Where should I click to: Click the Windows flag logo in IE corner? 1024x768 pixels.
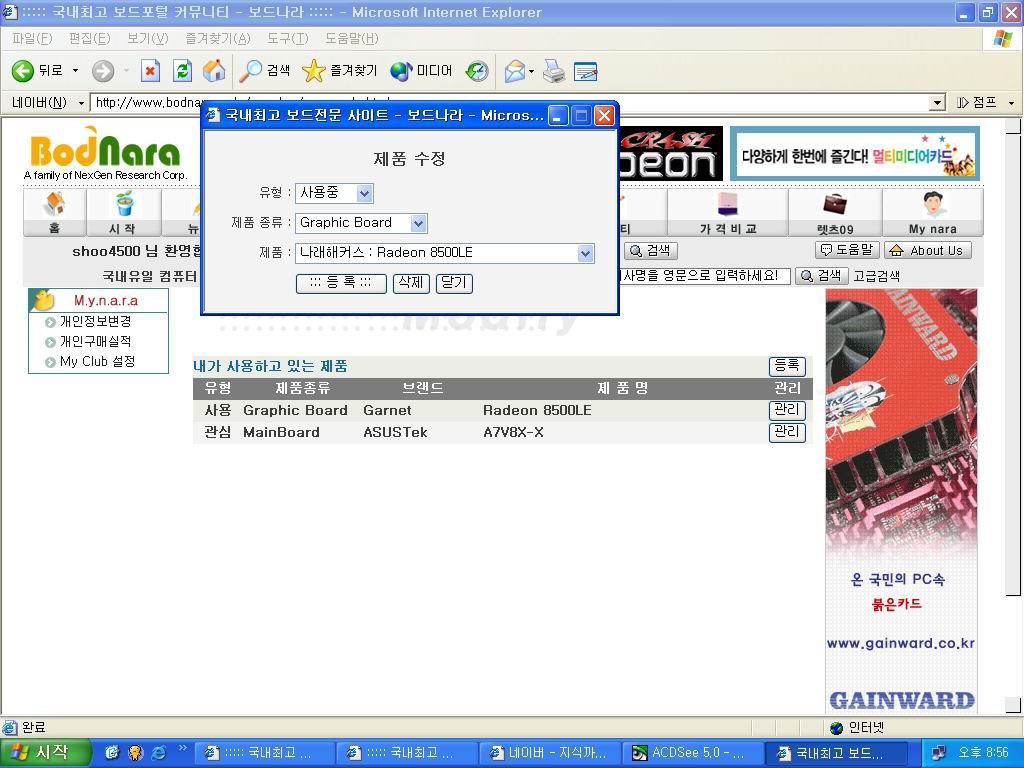1002,39
